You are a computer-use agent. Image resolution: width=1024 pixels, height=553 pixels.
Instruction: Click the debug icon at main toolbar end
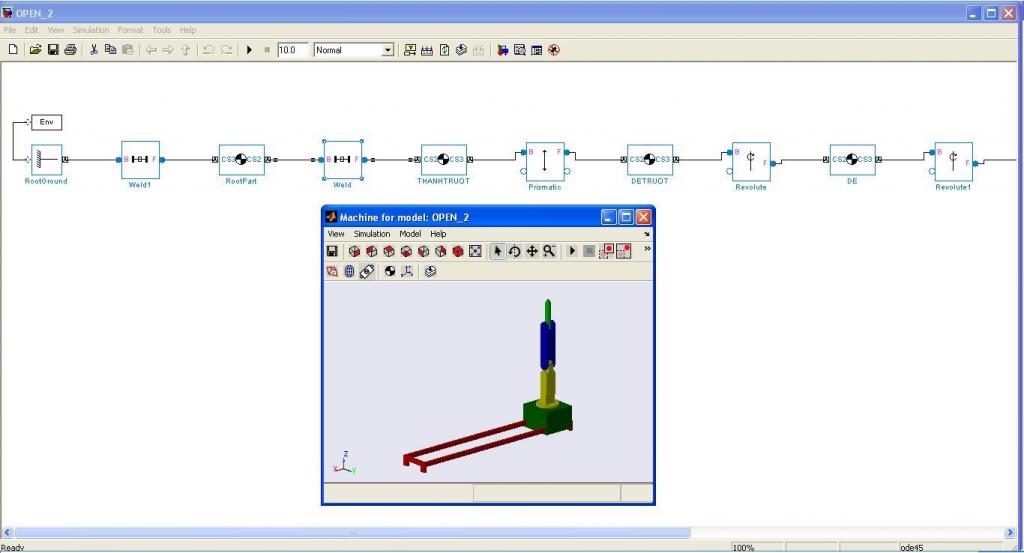click(x=554, y=50)
